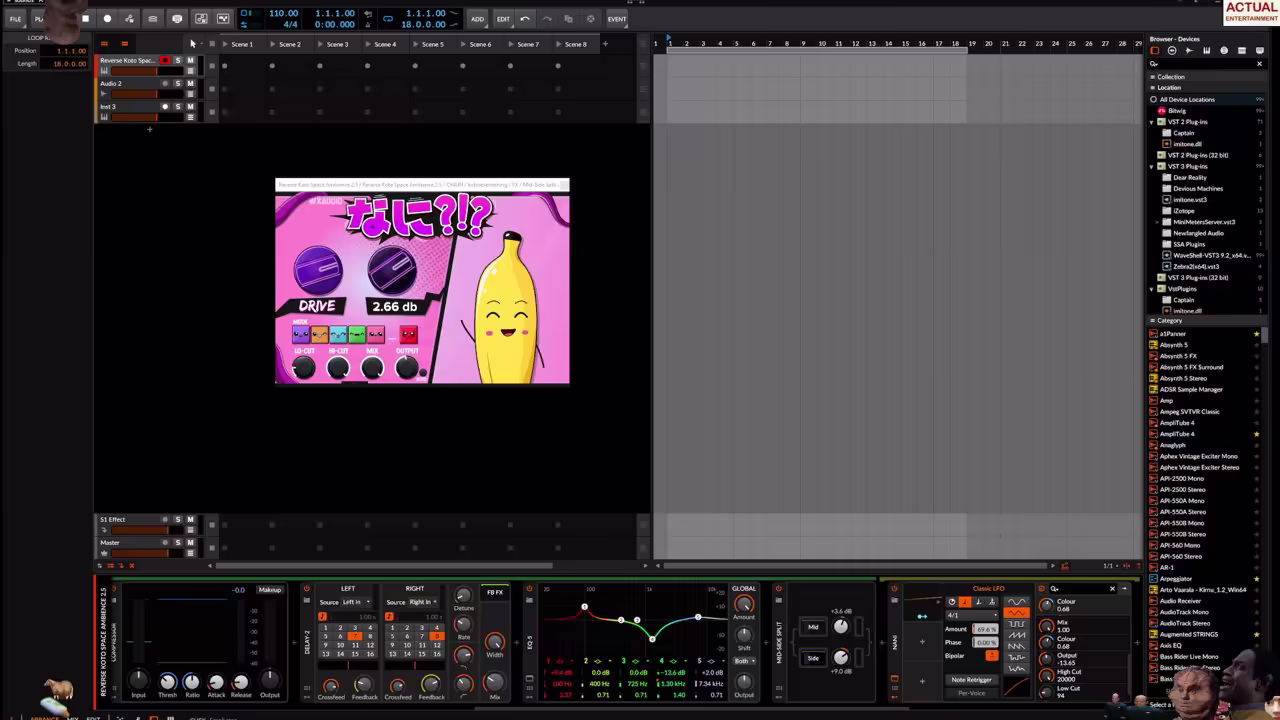This screenshot has width=1280, height=720.
Task: Collapse the VstPlugins folder
Action: click(1152, 289)
